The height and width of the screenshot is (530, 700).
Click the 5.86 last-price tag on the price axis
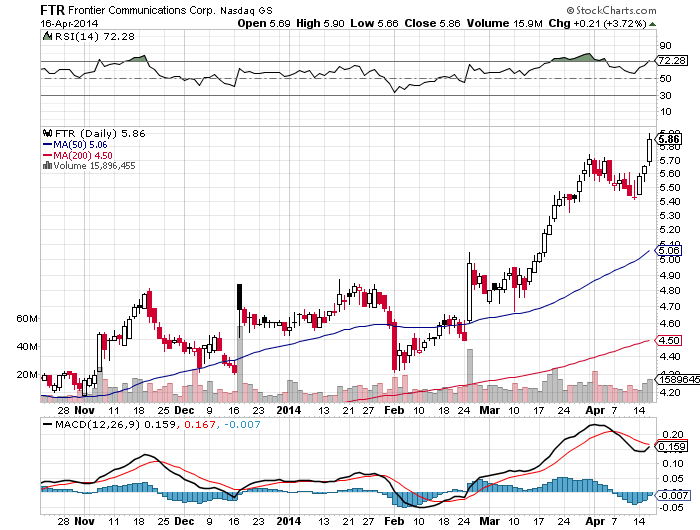tap(669, 139)
